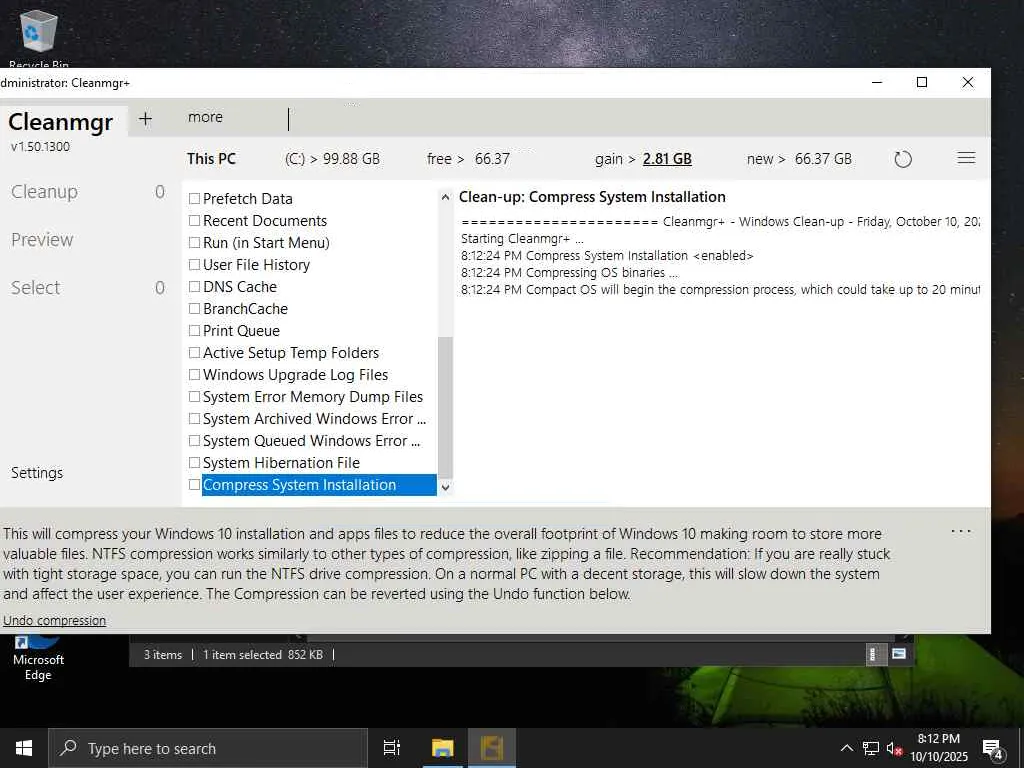Click the muted volume tray icon
Image resolution: width=1024 pixels, height=768 pixels.
(893, 748)
